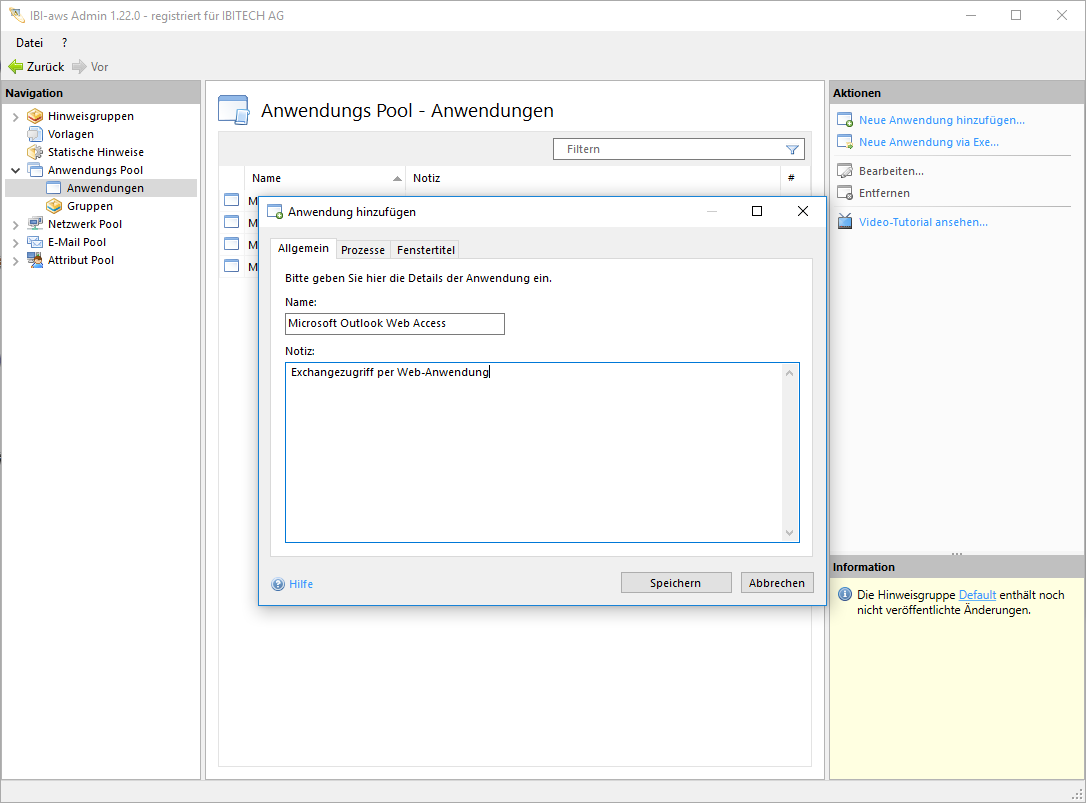
Task: Open the Datei menu
Action: 29,43
